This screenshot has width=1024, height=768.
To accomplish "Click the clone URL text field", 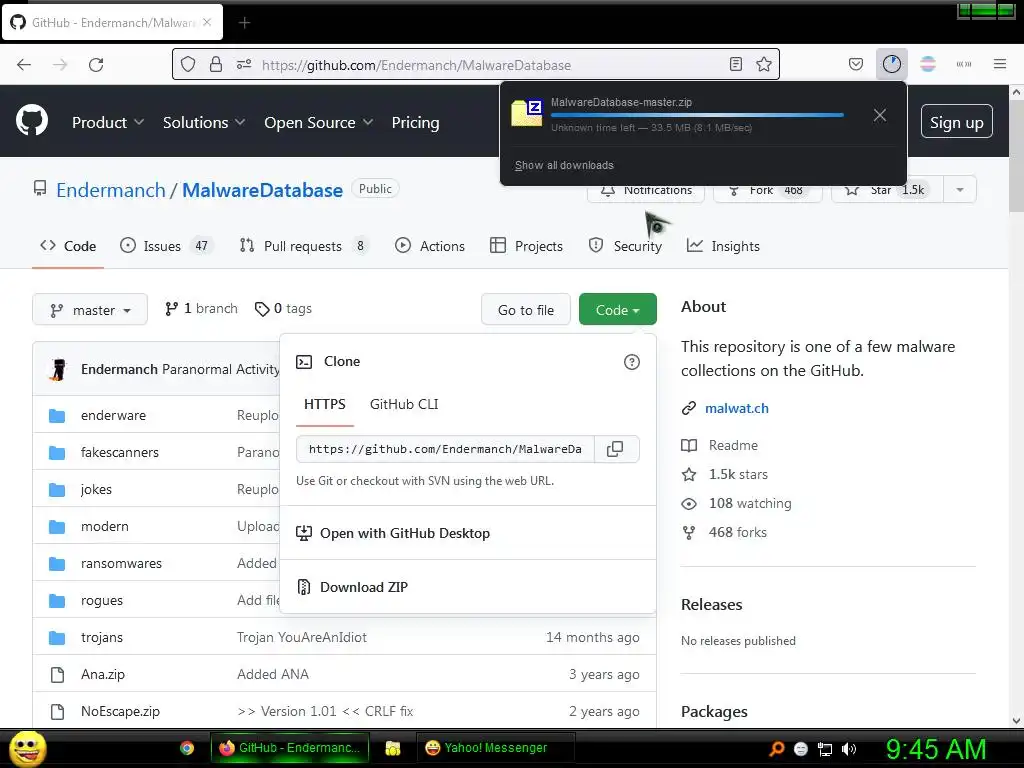I will point(445,449).
